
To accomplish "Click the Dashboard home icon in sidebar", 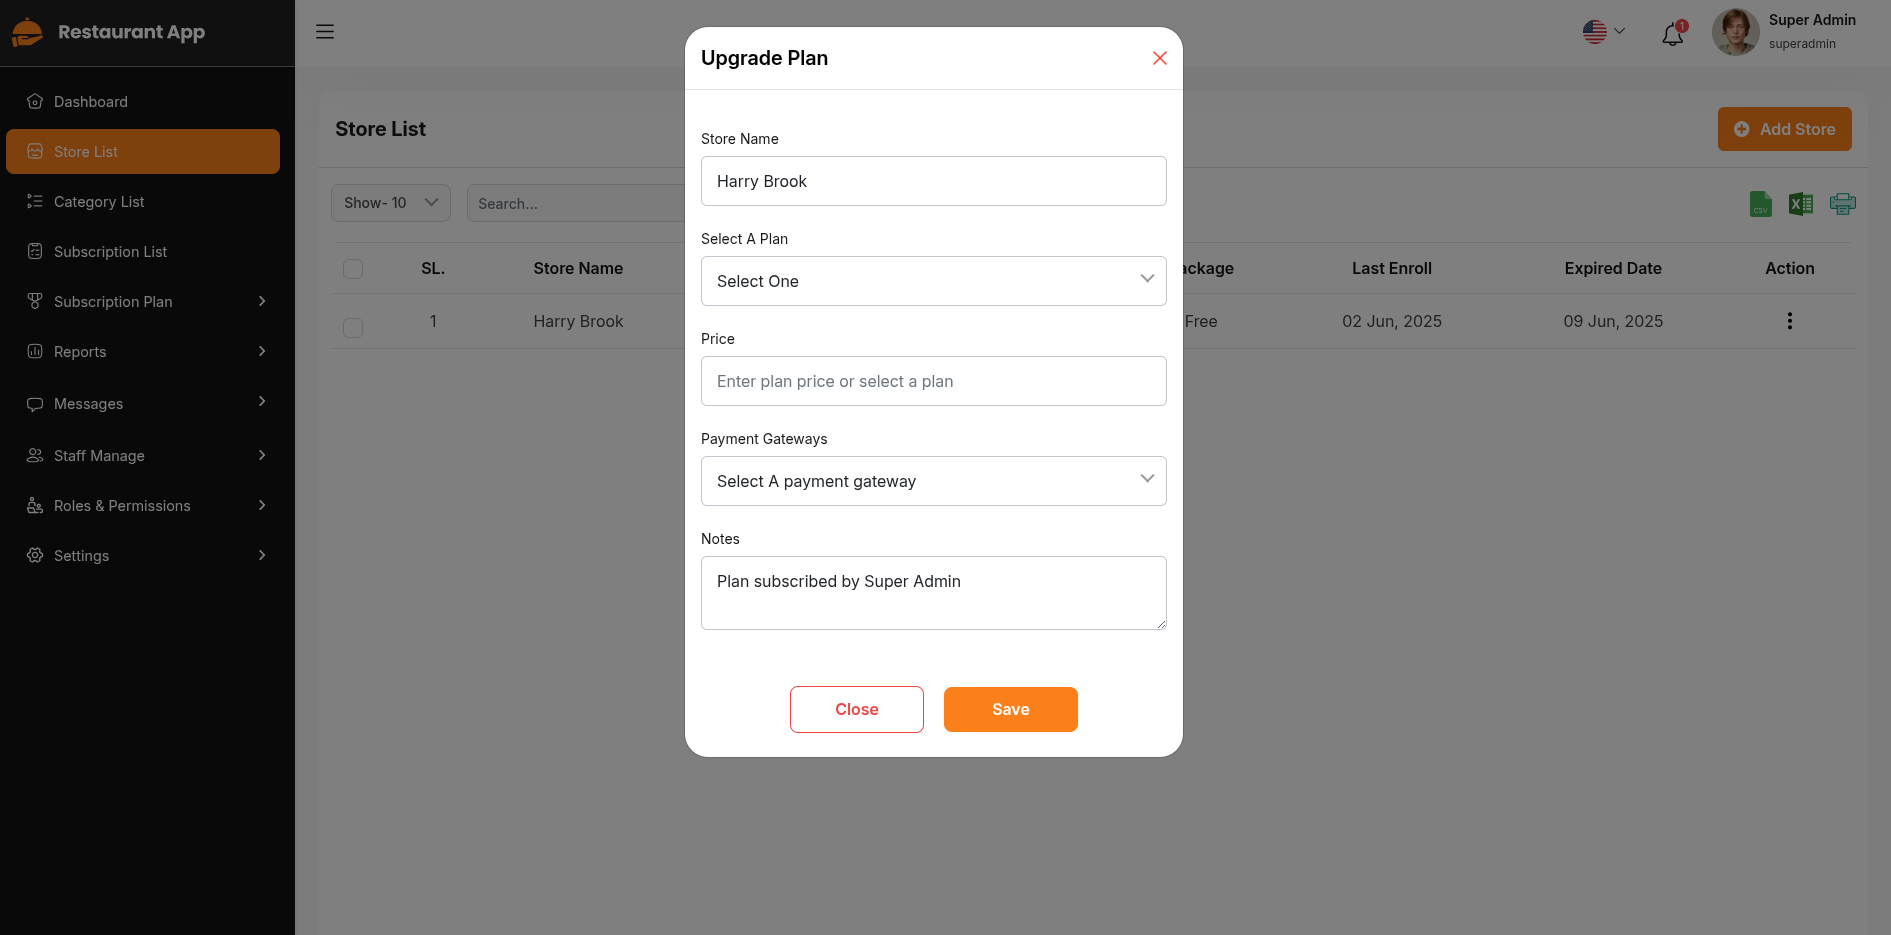I will (x=35, y=101).
